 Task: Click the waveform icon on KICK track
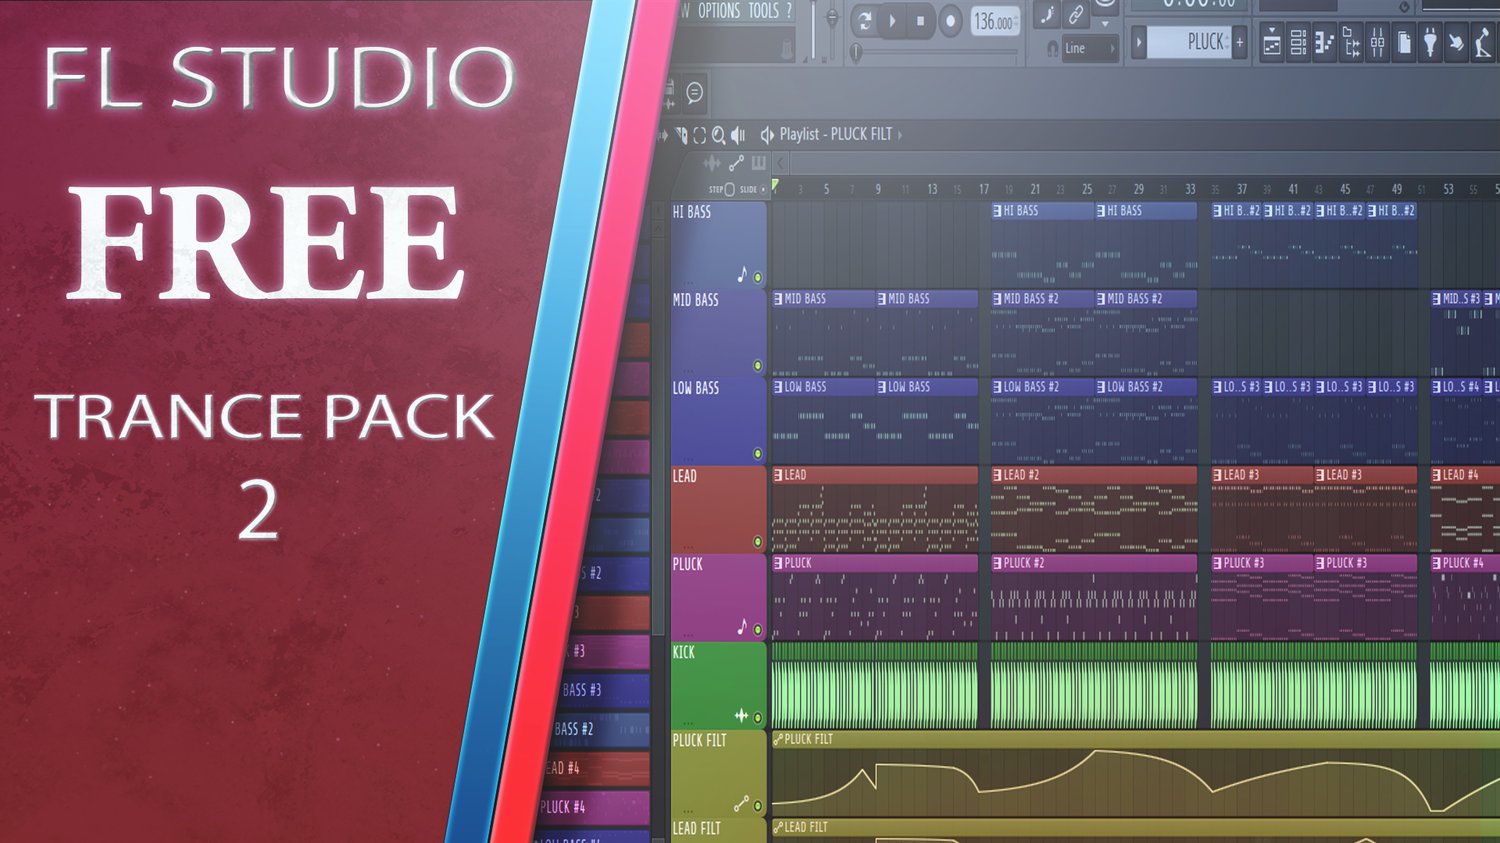[x=741, y=715]
